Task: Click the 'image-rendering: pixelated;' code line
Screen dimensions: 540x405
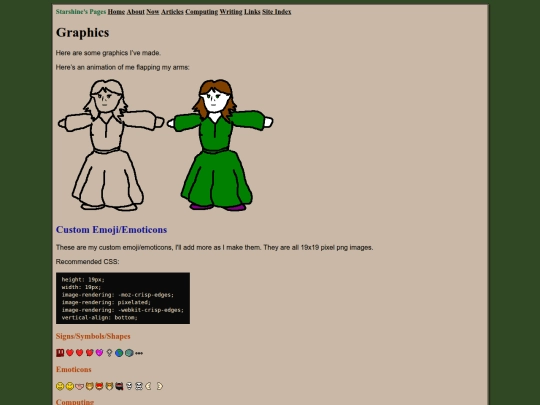Action: tap(106, 302)
